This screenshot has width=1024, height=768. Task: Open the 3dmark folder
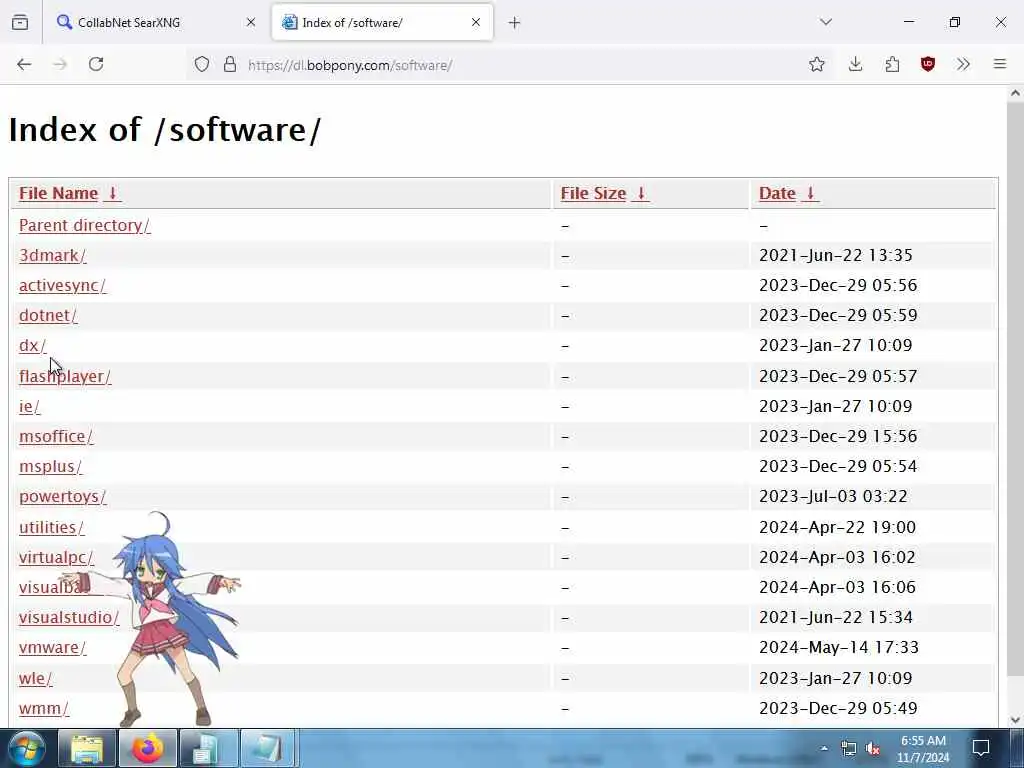click(52, 255)
